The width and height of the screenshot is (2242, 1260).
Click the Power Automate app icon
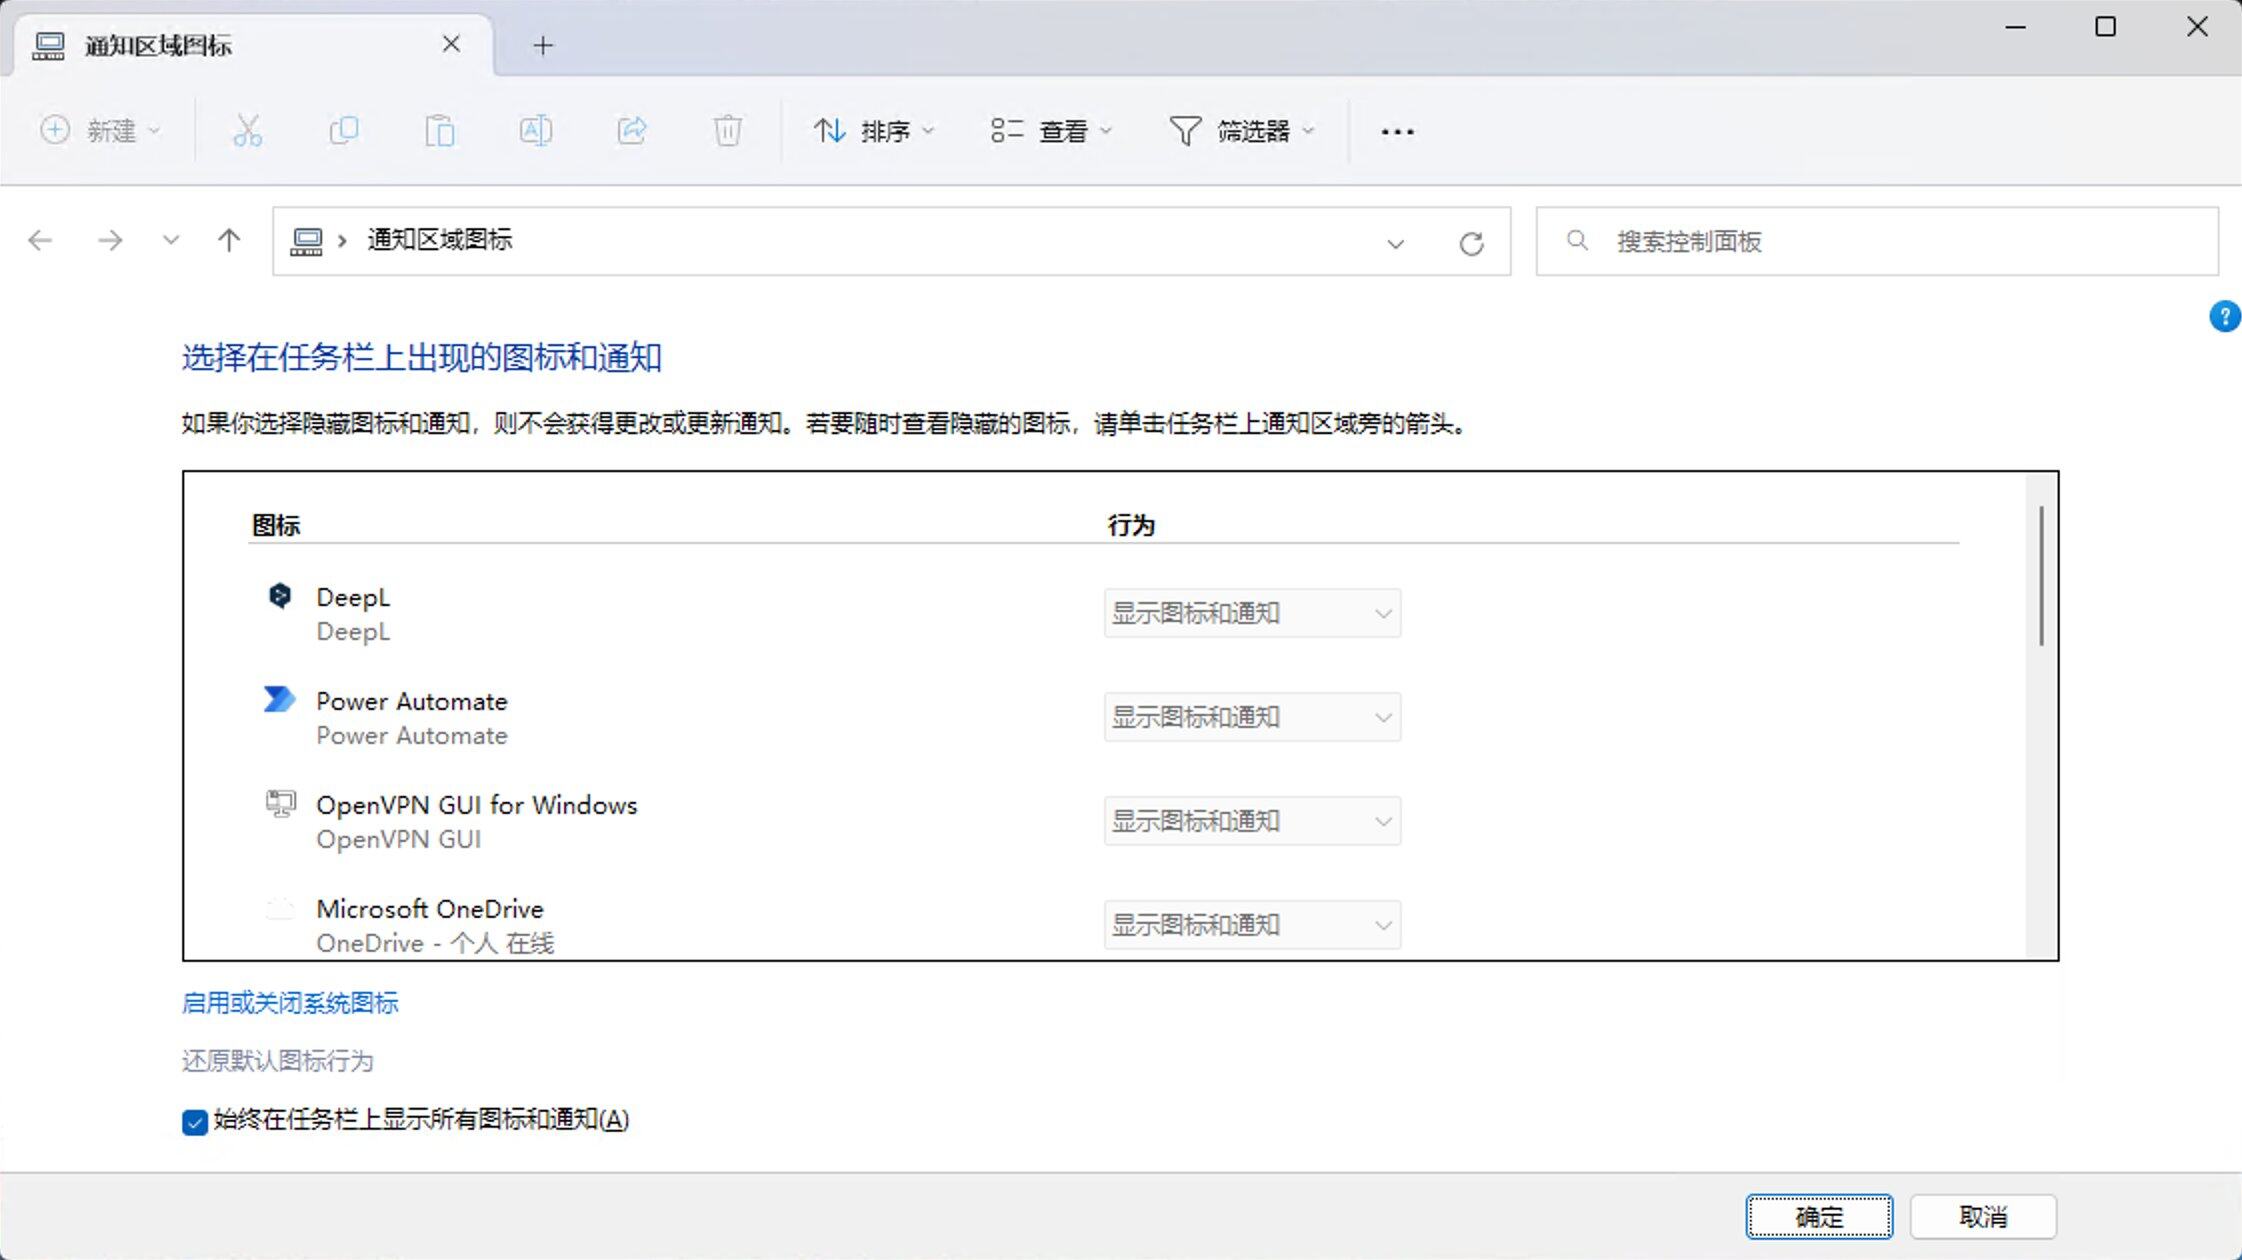click(279, 699)
